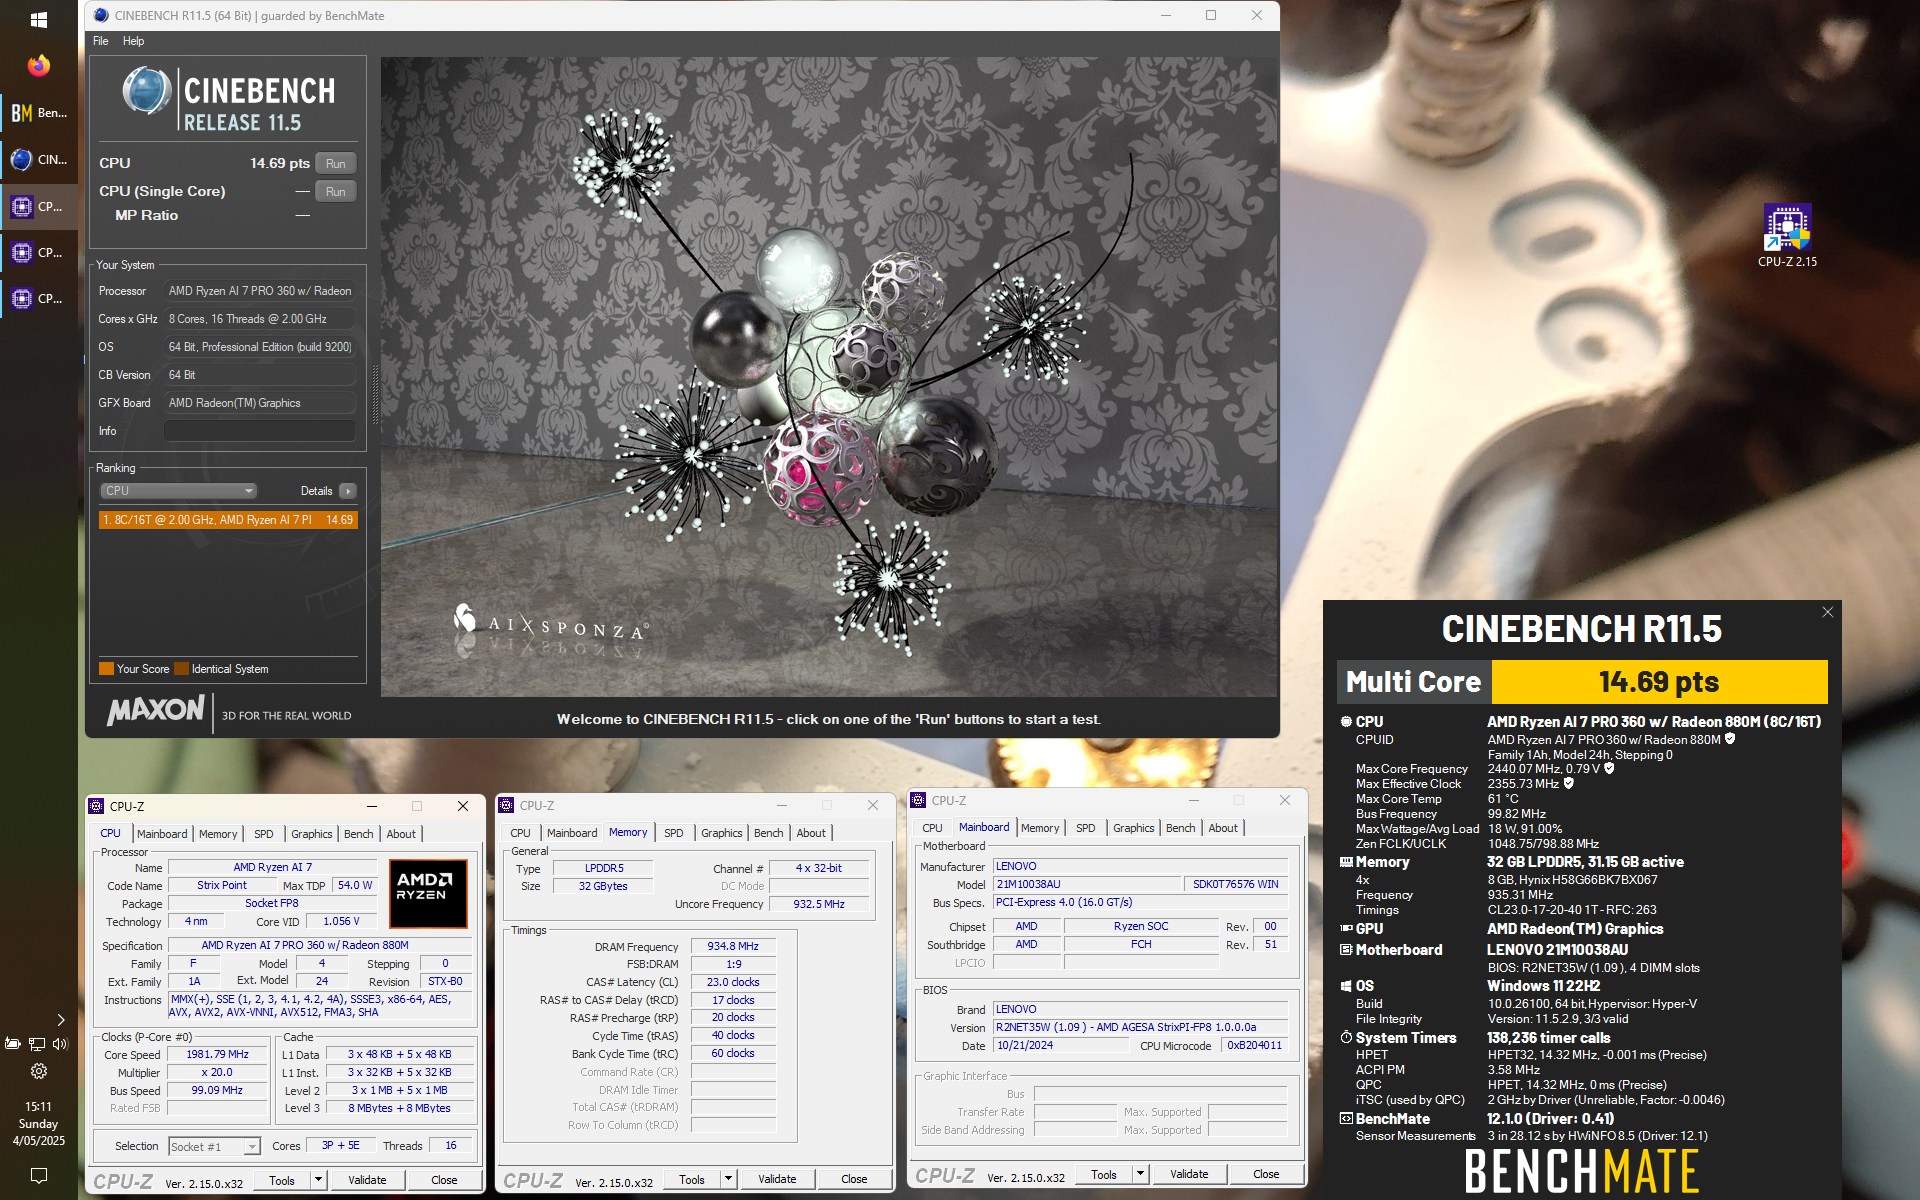Click the rendered Cinebench scene image

828,376
